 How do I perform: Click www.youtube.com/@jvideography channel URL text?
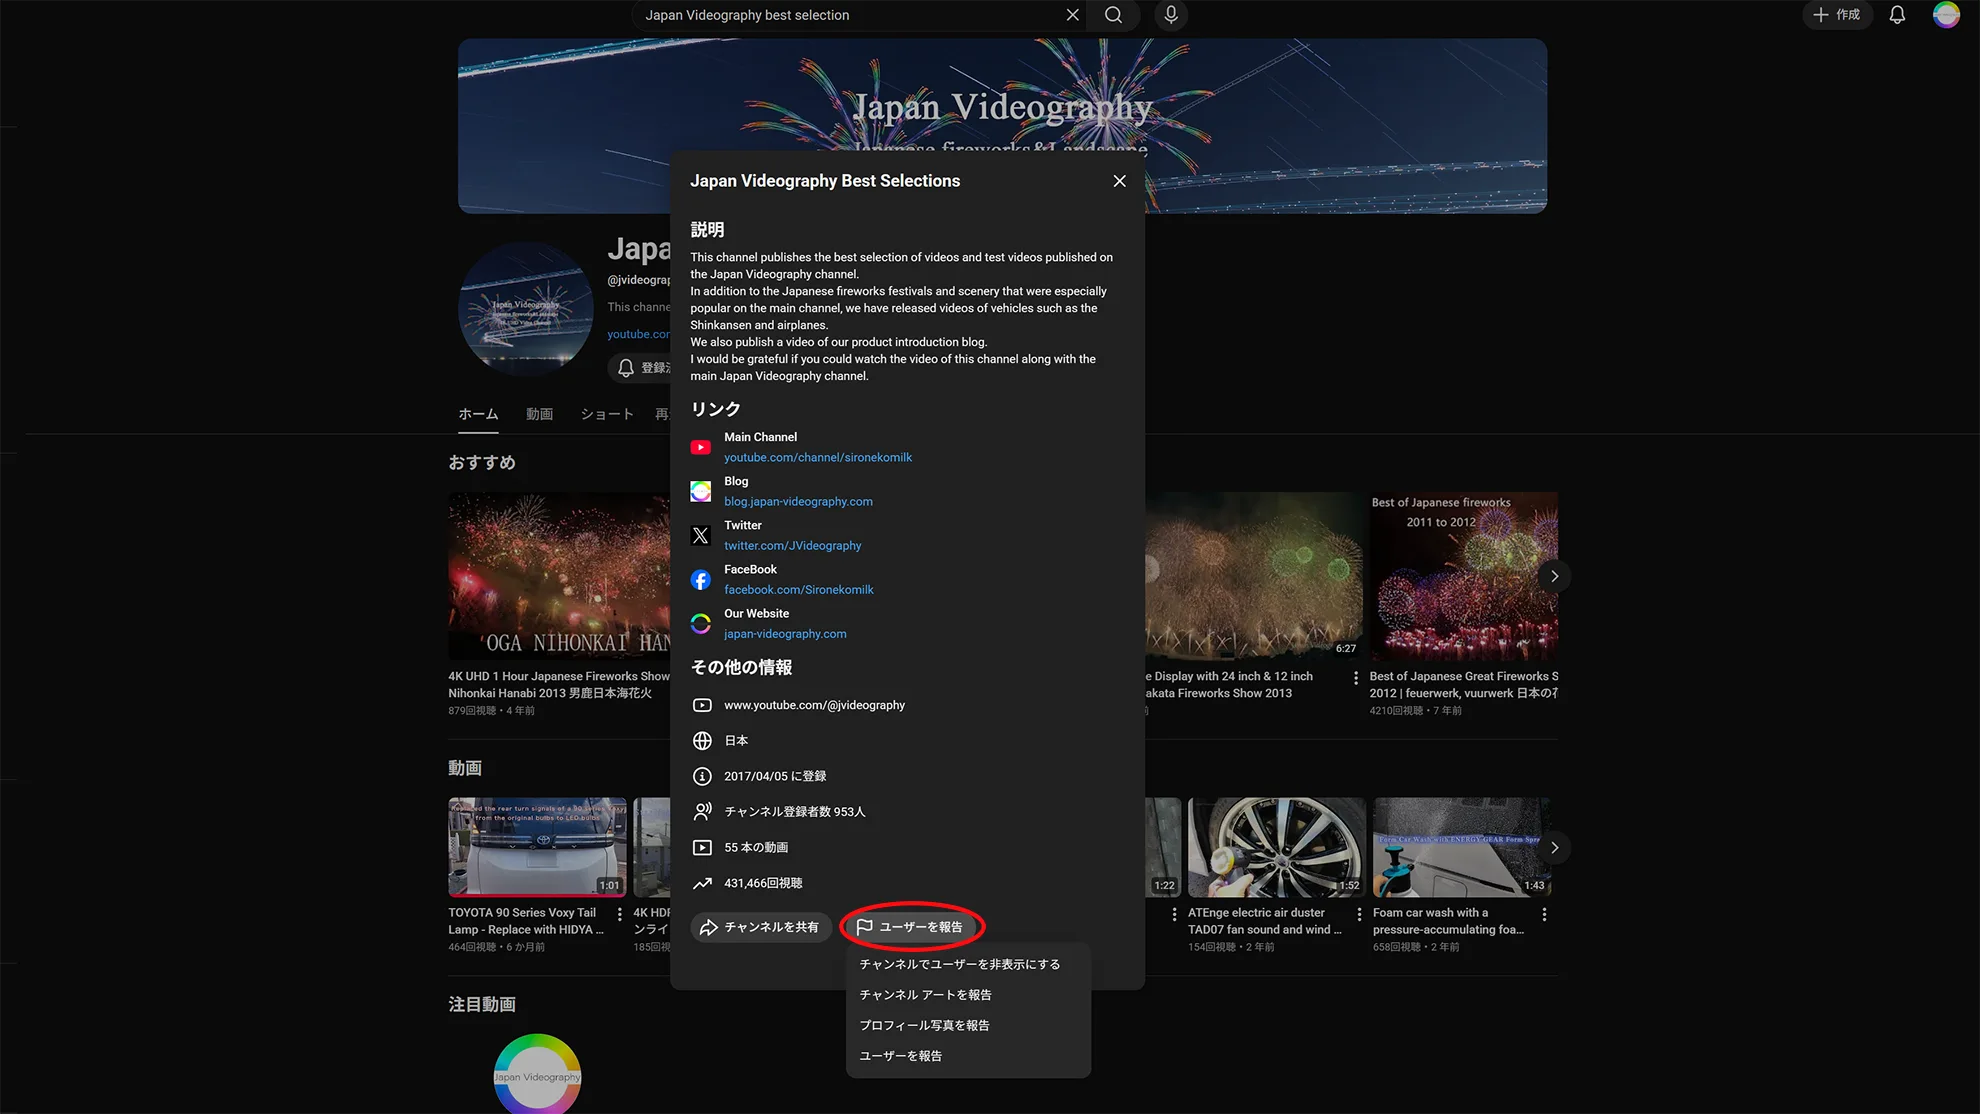814,705
